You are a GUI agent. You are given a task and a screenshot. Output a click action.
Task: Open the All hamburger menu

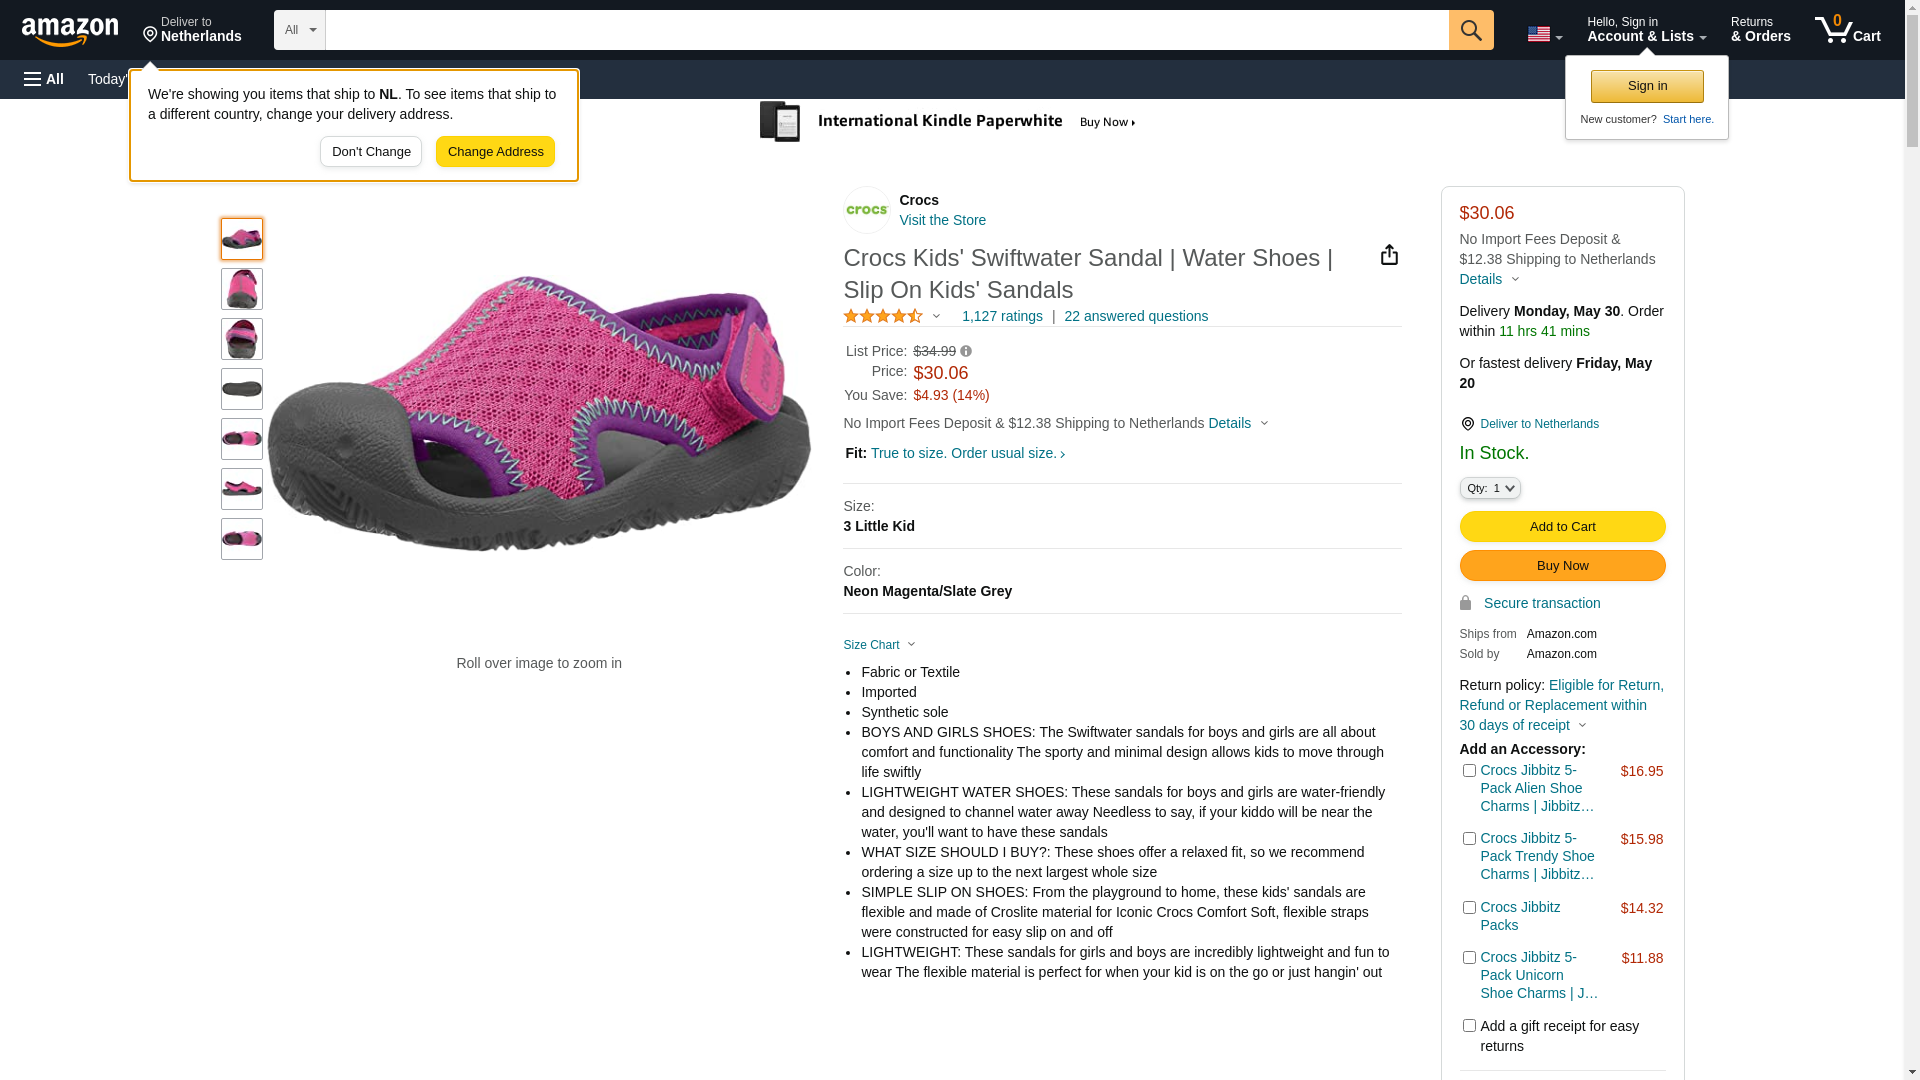[44, 79]
